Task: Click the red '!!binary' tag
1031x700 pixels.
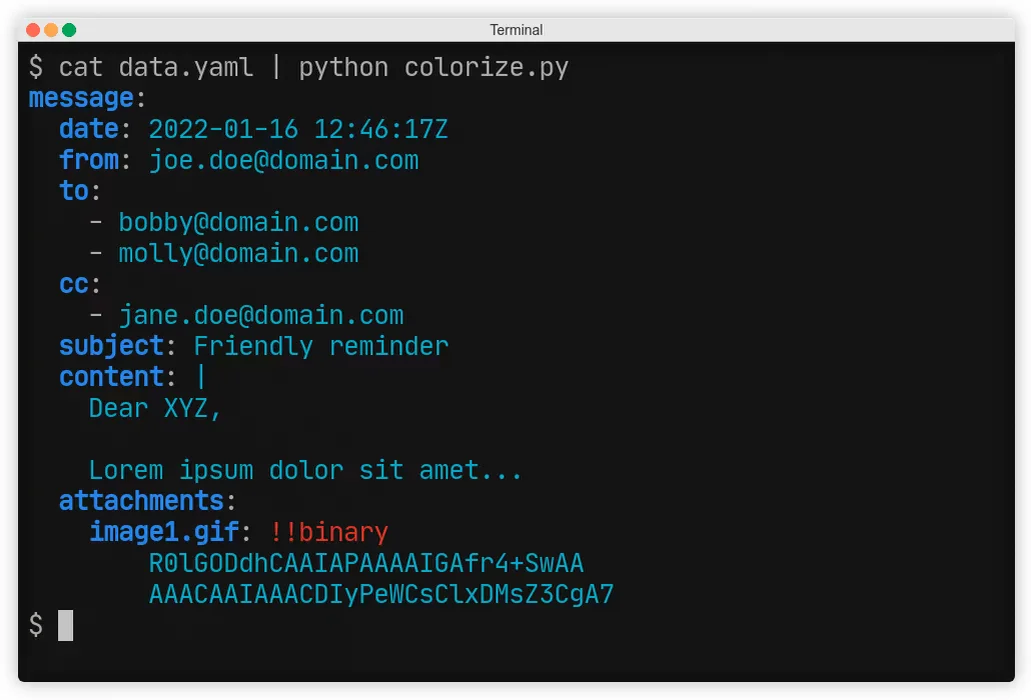Action: (329, 532)
